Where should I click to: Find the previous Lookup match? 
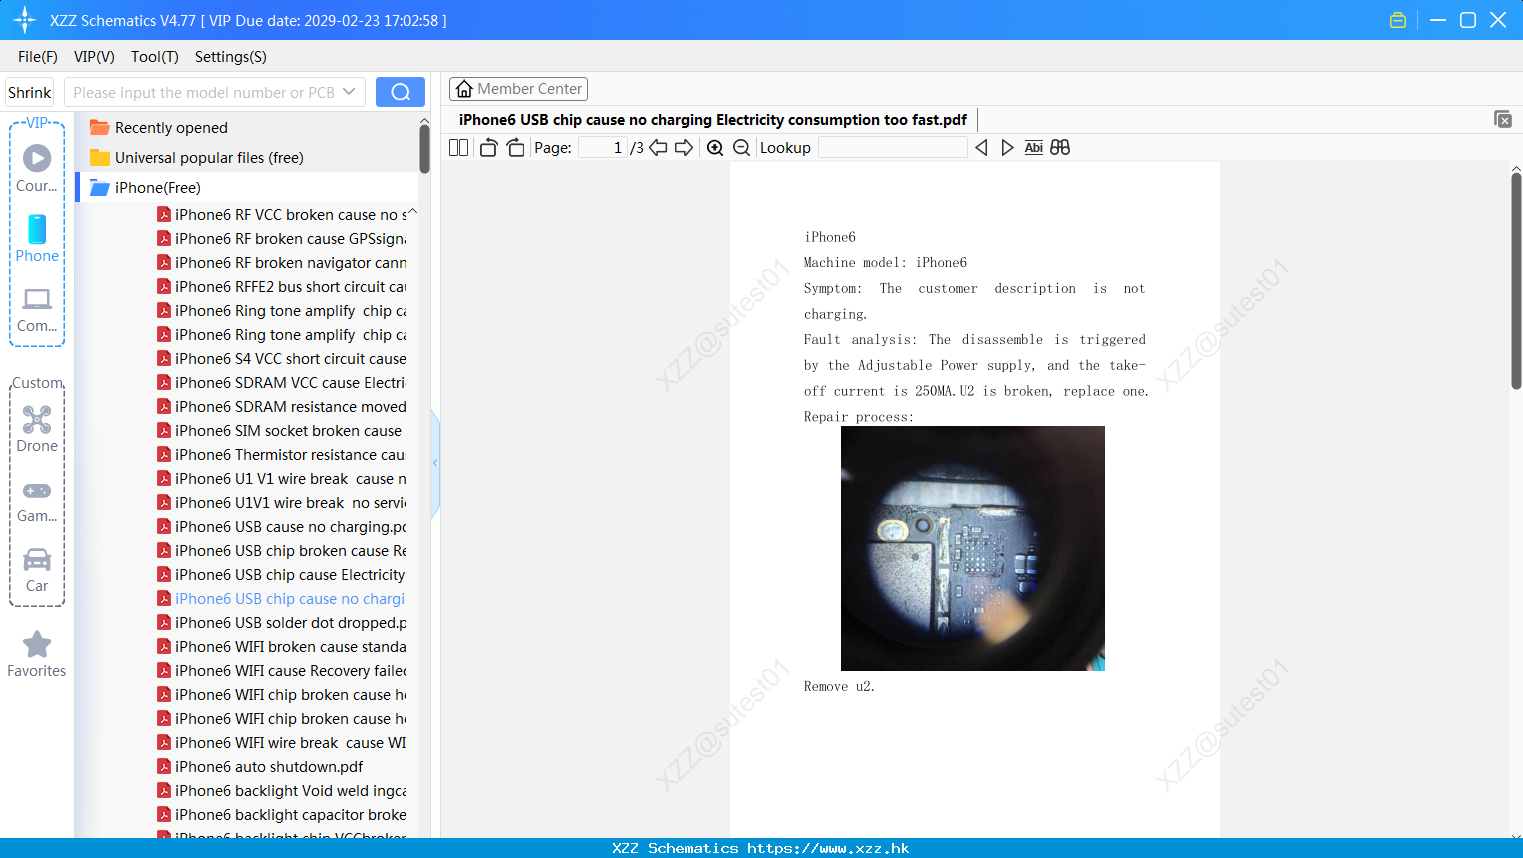pyautogui.click(x=981, y=147)
